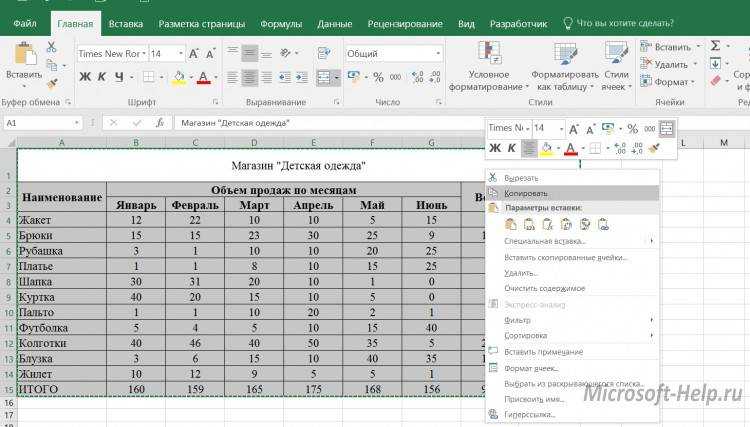Decrease decimal places in the ribbon
Image resolution: width=750 pixels, height=427 pixels.
pyautogui.click(x=435, y=77)
